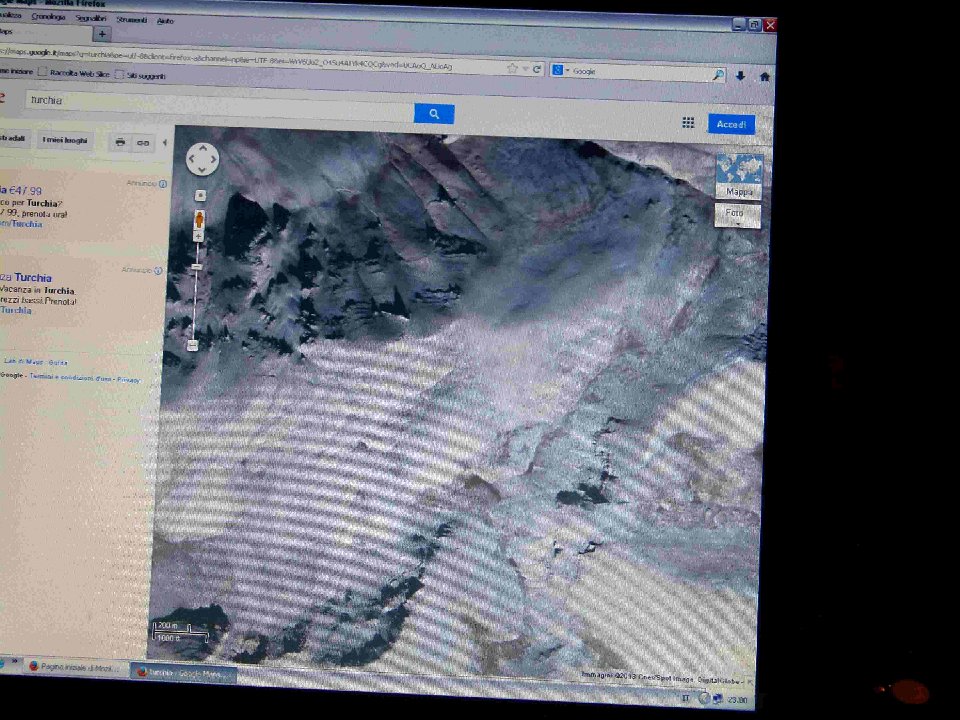Open the Aiuto menu
Image resolution: width=960 pixels, height=720 pixels.
tap(165, 21)
